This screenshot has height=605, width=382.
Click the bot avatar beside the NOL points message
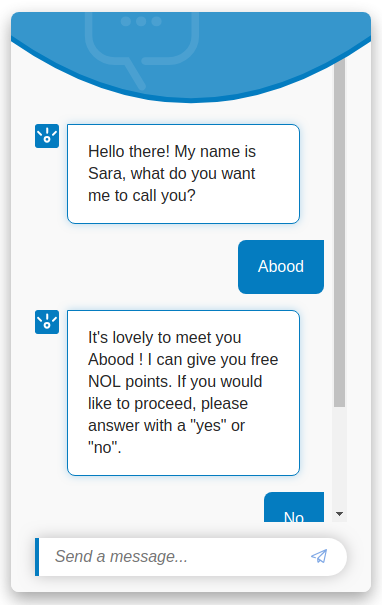pyautogui.click(x=47, y=322)
